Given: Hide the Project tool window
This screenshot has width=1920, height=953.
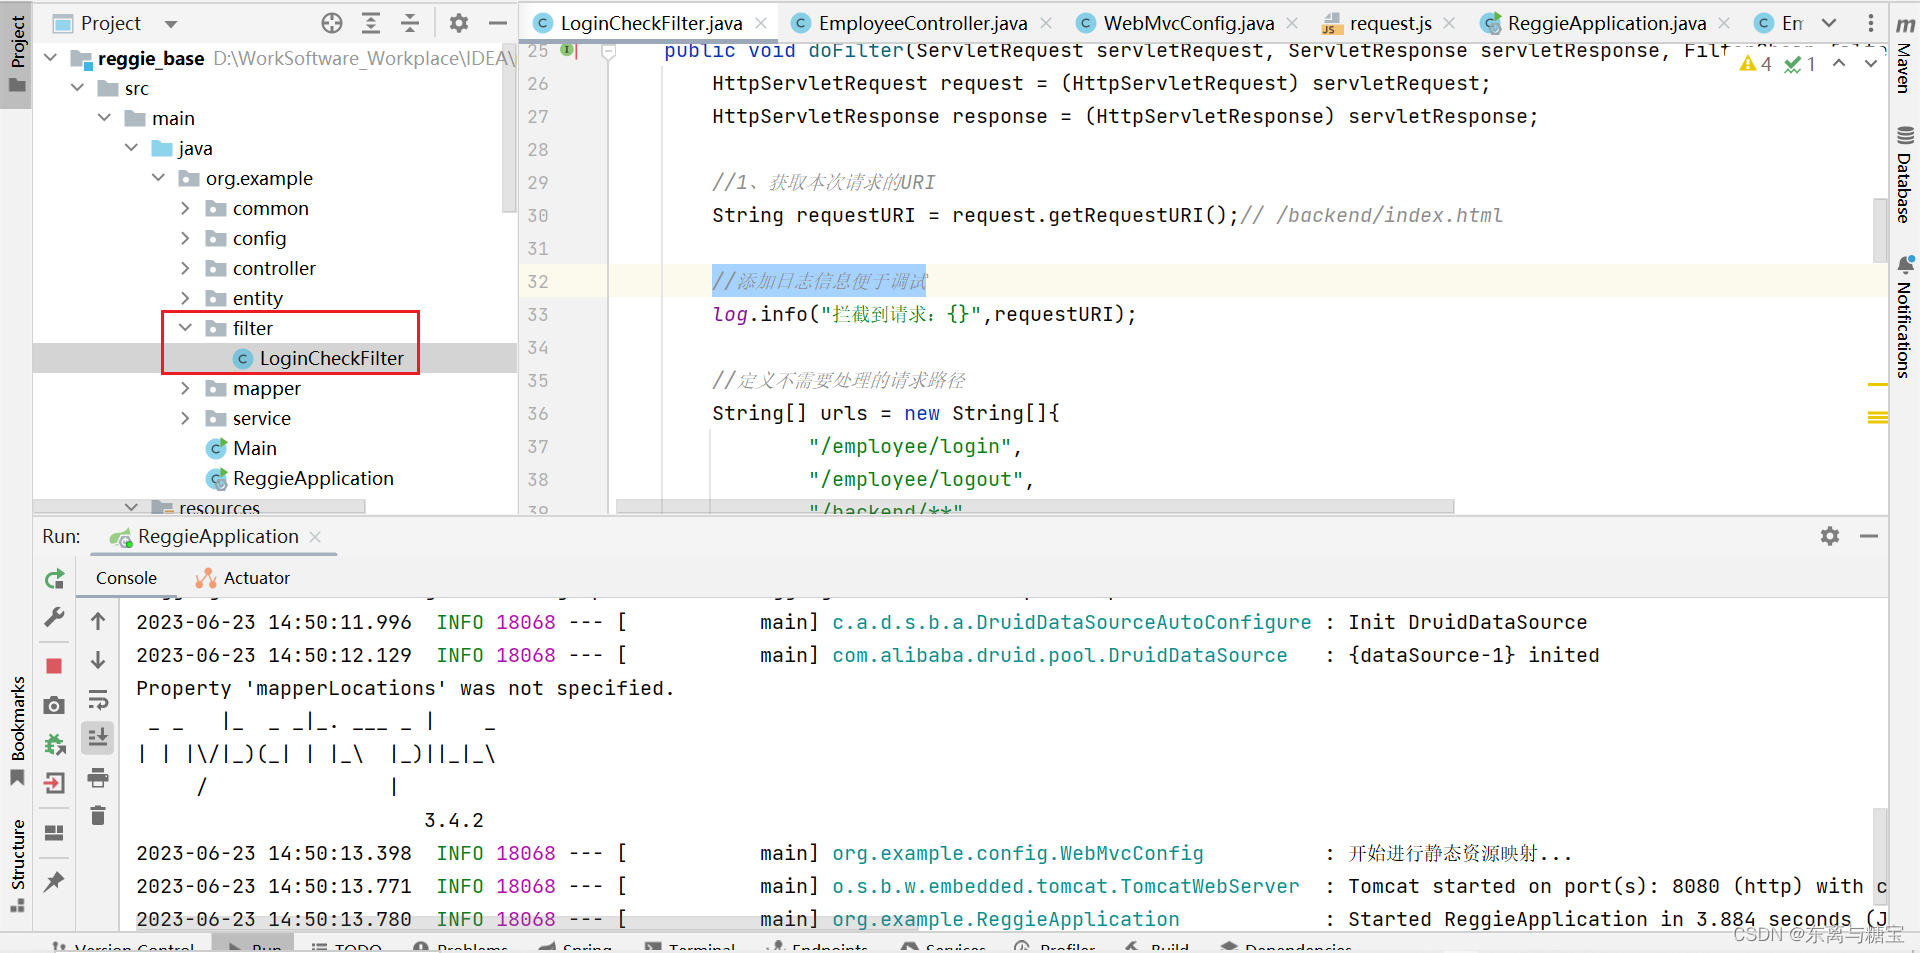Looking at the screenshot, I should click(x=498, y=23).
